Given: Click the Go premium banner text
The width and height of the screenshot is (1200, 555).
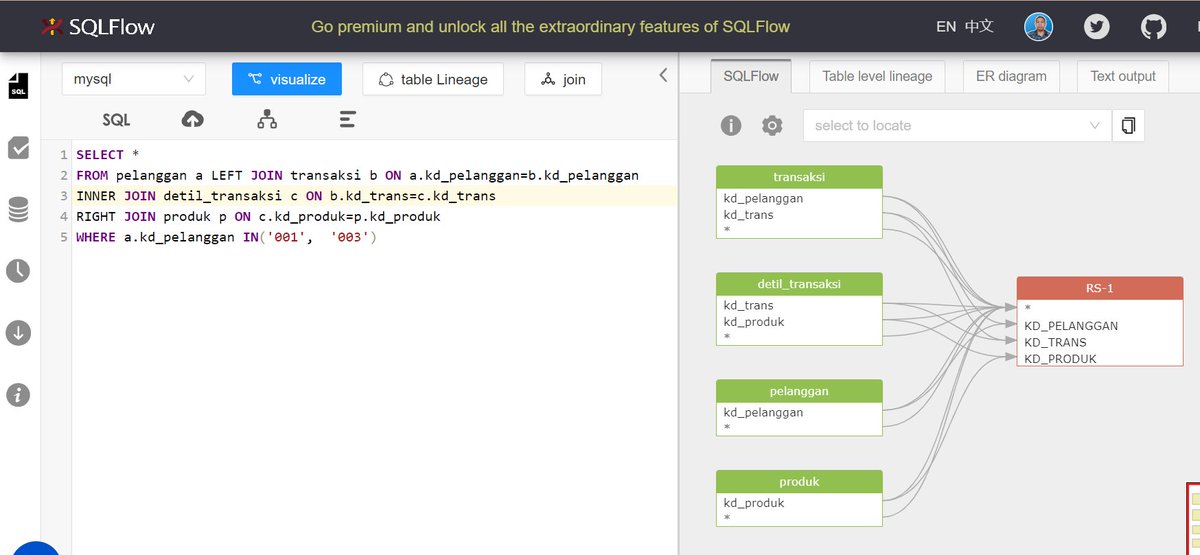Looking at the screenshot, I should point(550,27).
